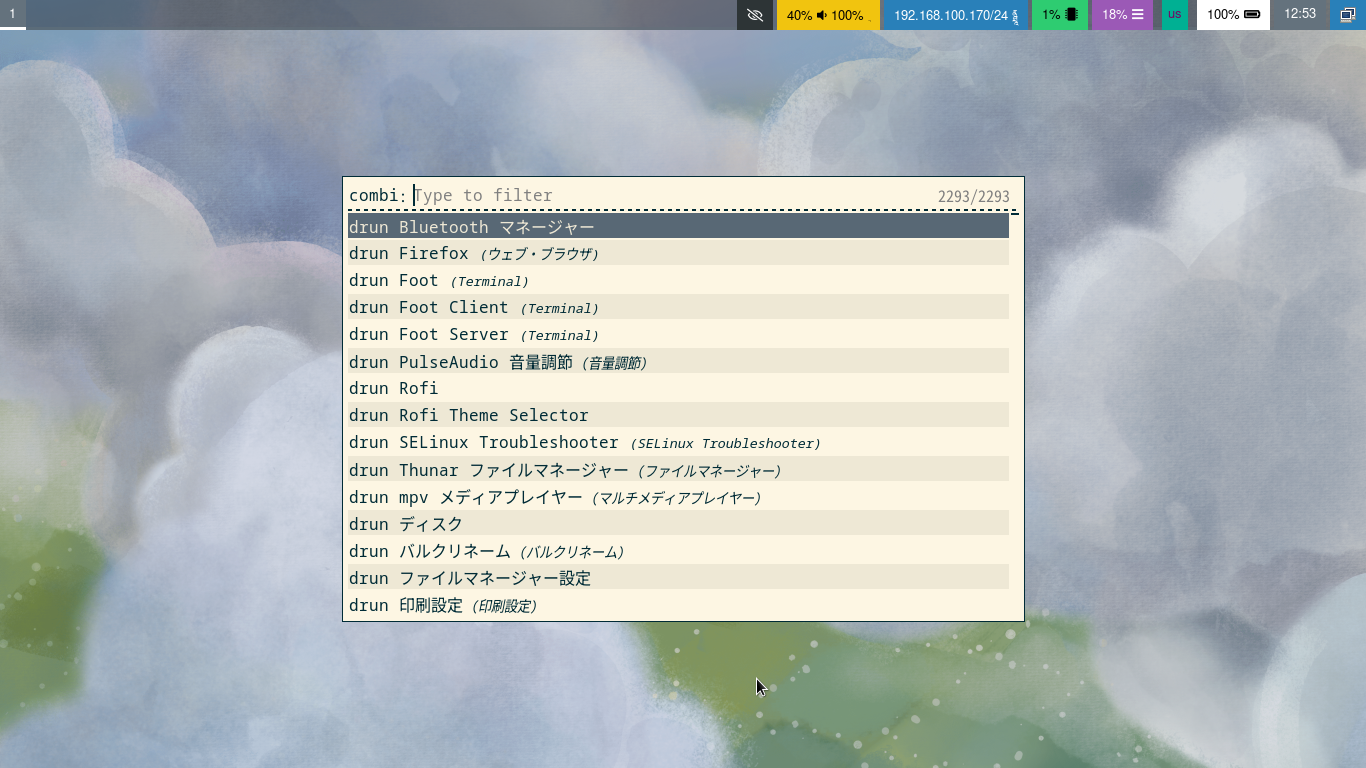This screenshot has height=768, width=1366.
Task: Open the 印刷設定 entry
Action: (678, 605)
